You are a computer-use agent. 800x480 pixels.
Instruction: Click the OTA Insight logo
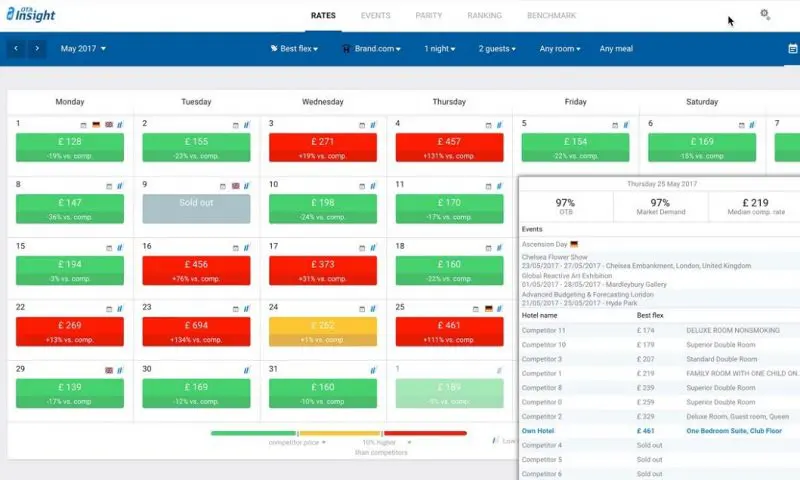(x=31, y=14)
